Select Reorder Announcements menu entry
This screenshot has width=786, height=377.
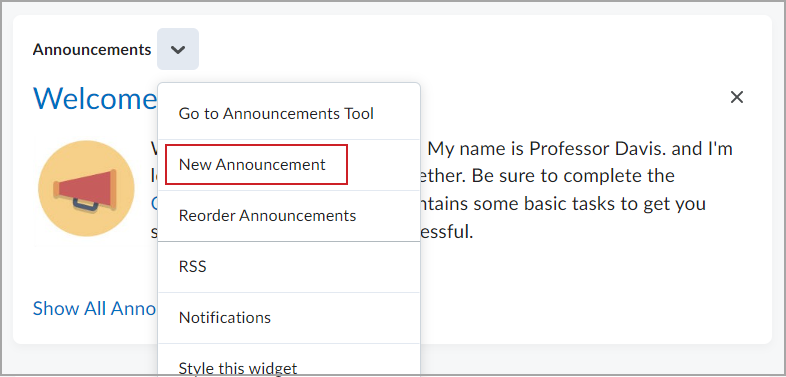click(x=289, y=216)
